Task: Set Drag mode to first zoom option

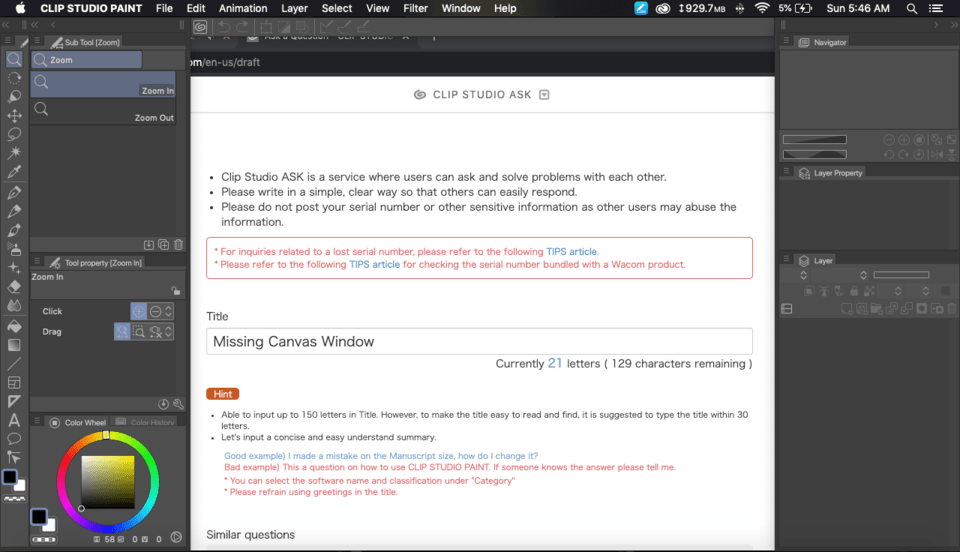Action: (x=122, y=332)
